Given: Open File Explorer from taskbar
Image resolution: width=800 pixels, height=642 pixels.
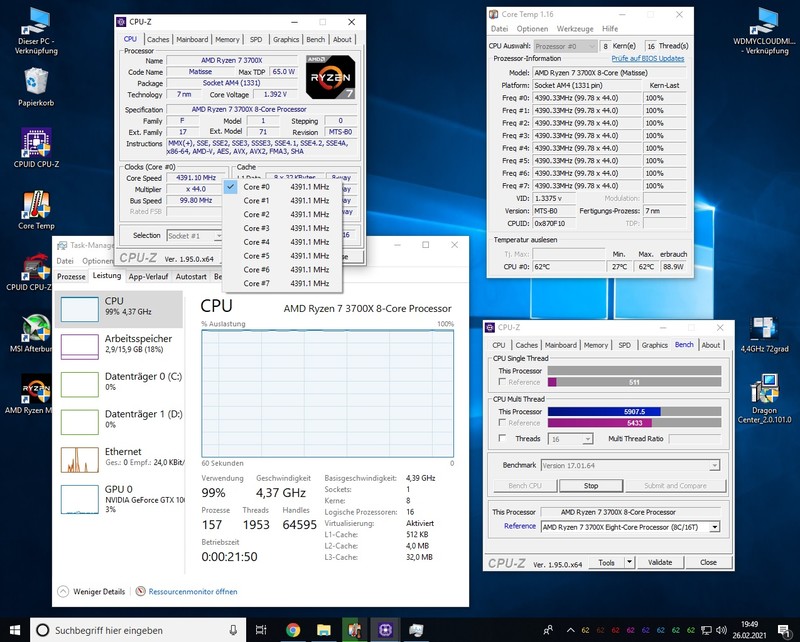Looking at the screenshot, I should pyautogui.click(x=323, y=630).
